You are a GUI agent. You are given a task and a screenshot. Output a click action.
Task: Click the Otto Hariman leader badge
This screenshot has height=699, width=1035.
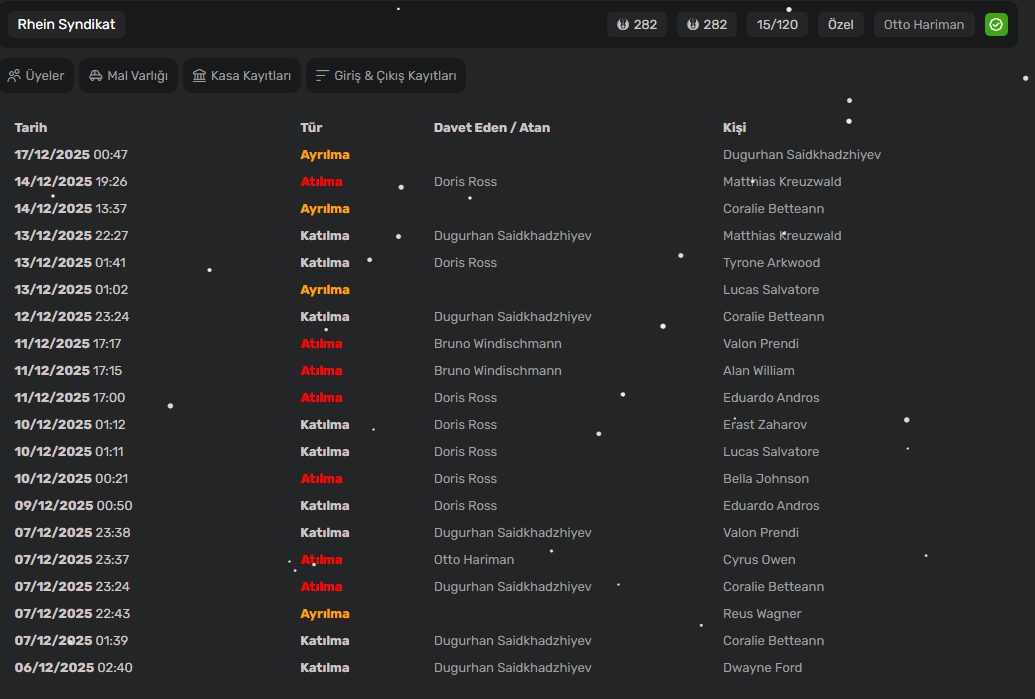click(x=924, y=24)
